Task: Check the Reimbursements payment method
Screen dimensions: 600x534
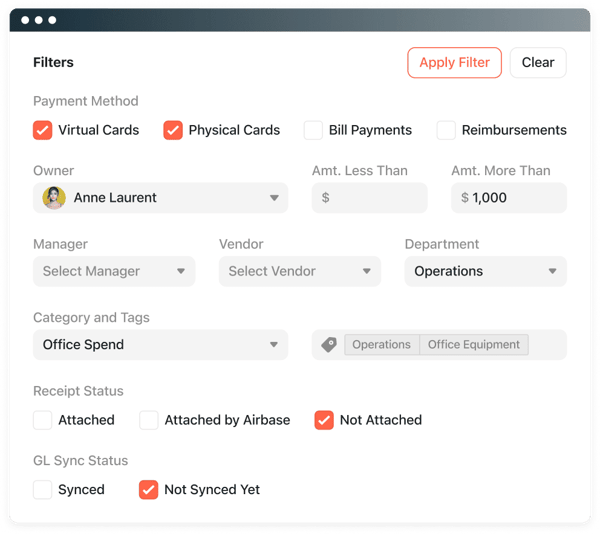Action: click(446, 130)
